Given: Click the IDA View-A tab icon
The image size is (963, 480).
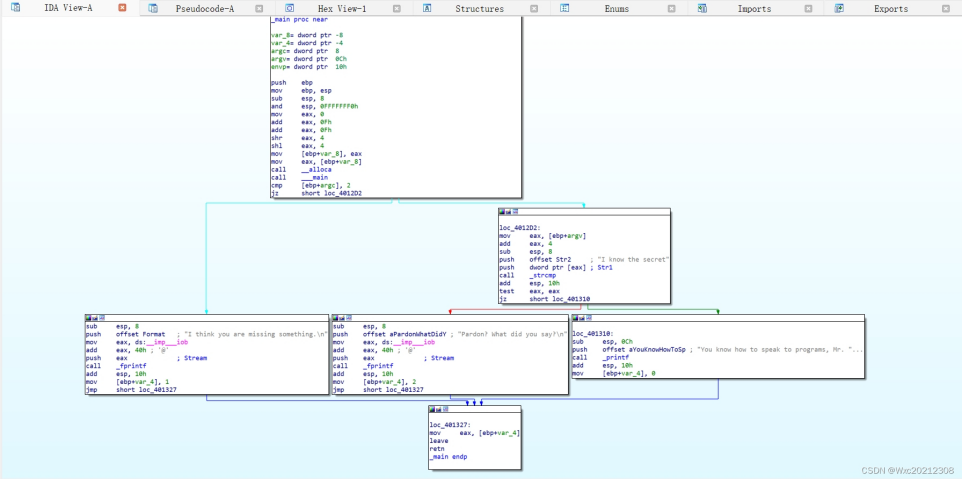Looking at the screenshot, I should [x=15, y=8].
